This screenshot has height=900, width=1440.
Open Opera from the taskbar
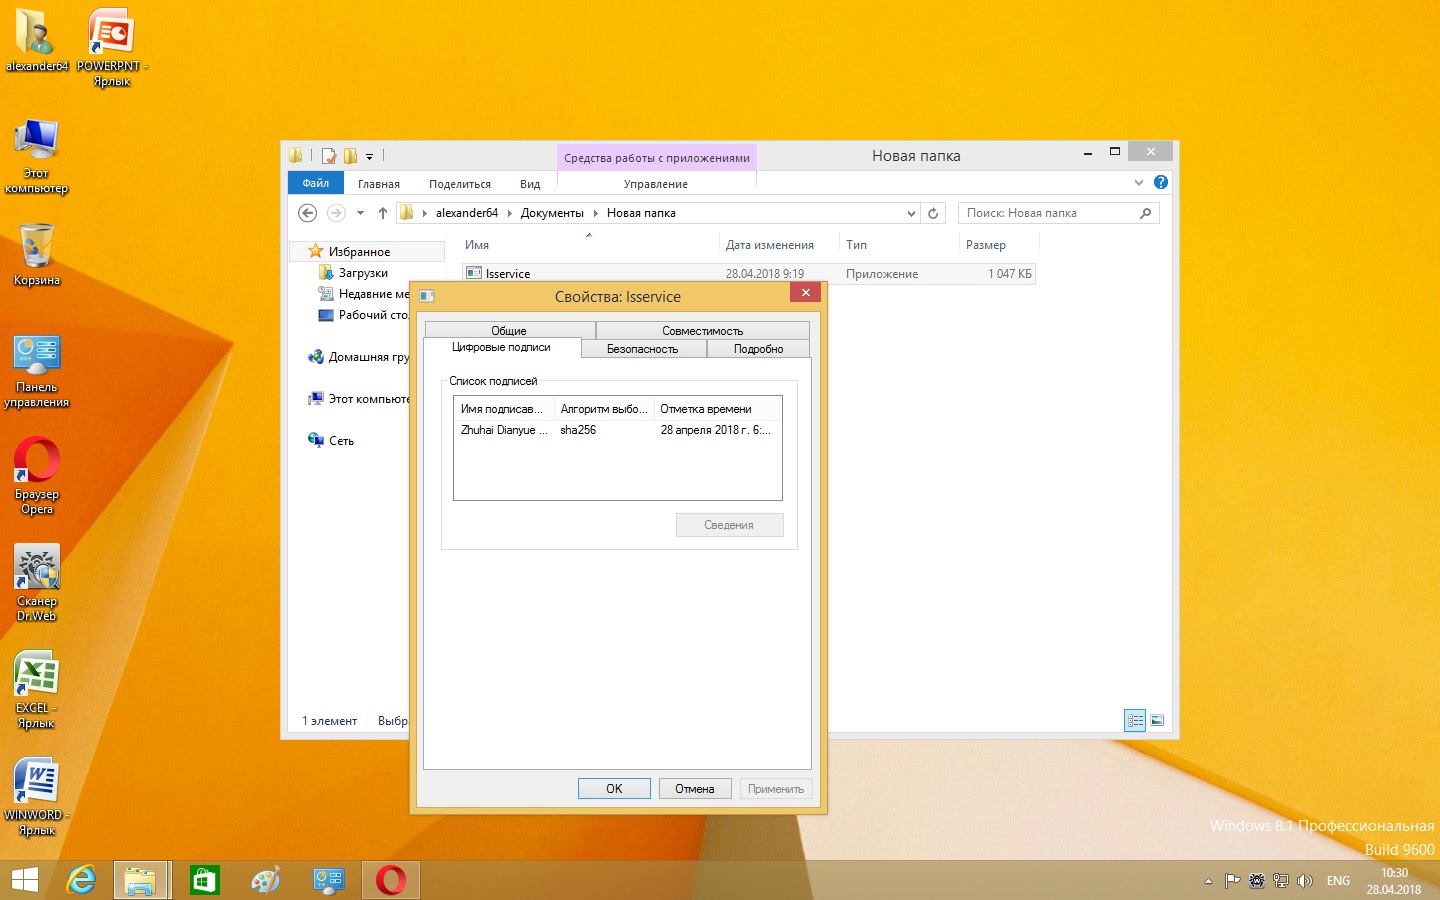coord(391,880)
